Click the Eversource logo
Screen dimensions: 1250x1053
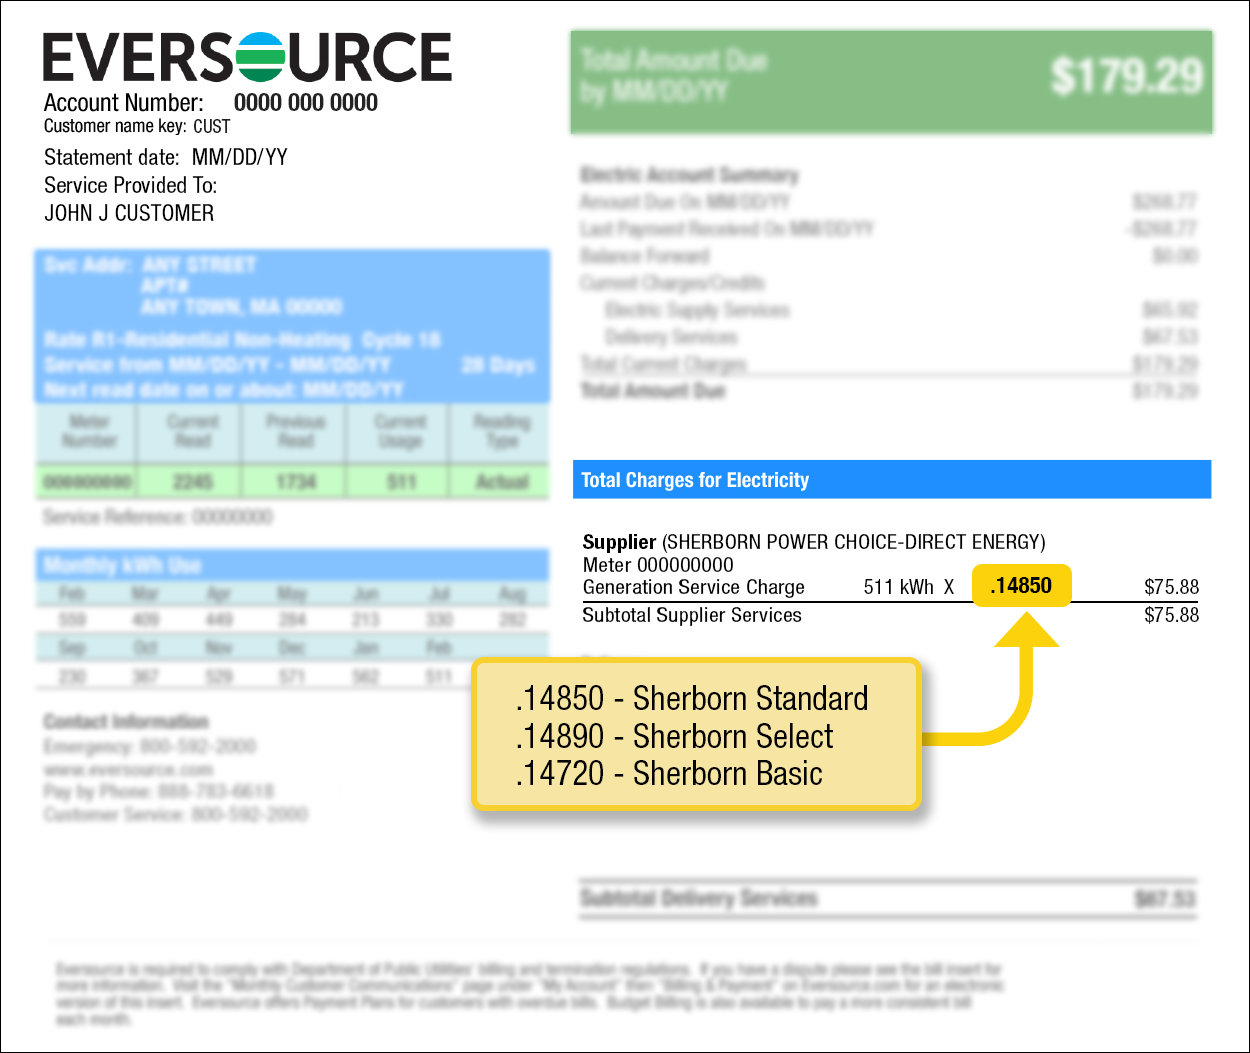pyautogui.click(x=247, y=57)
